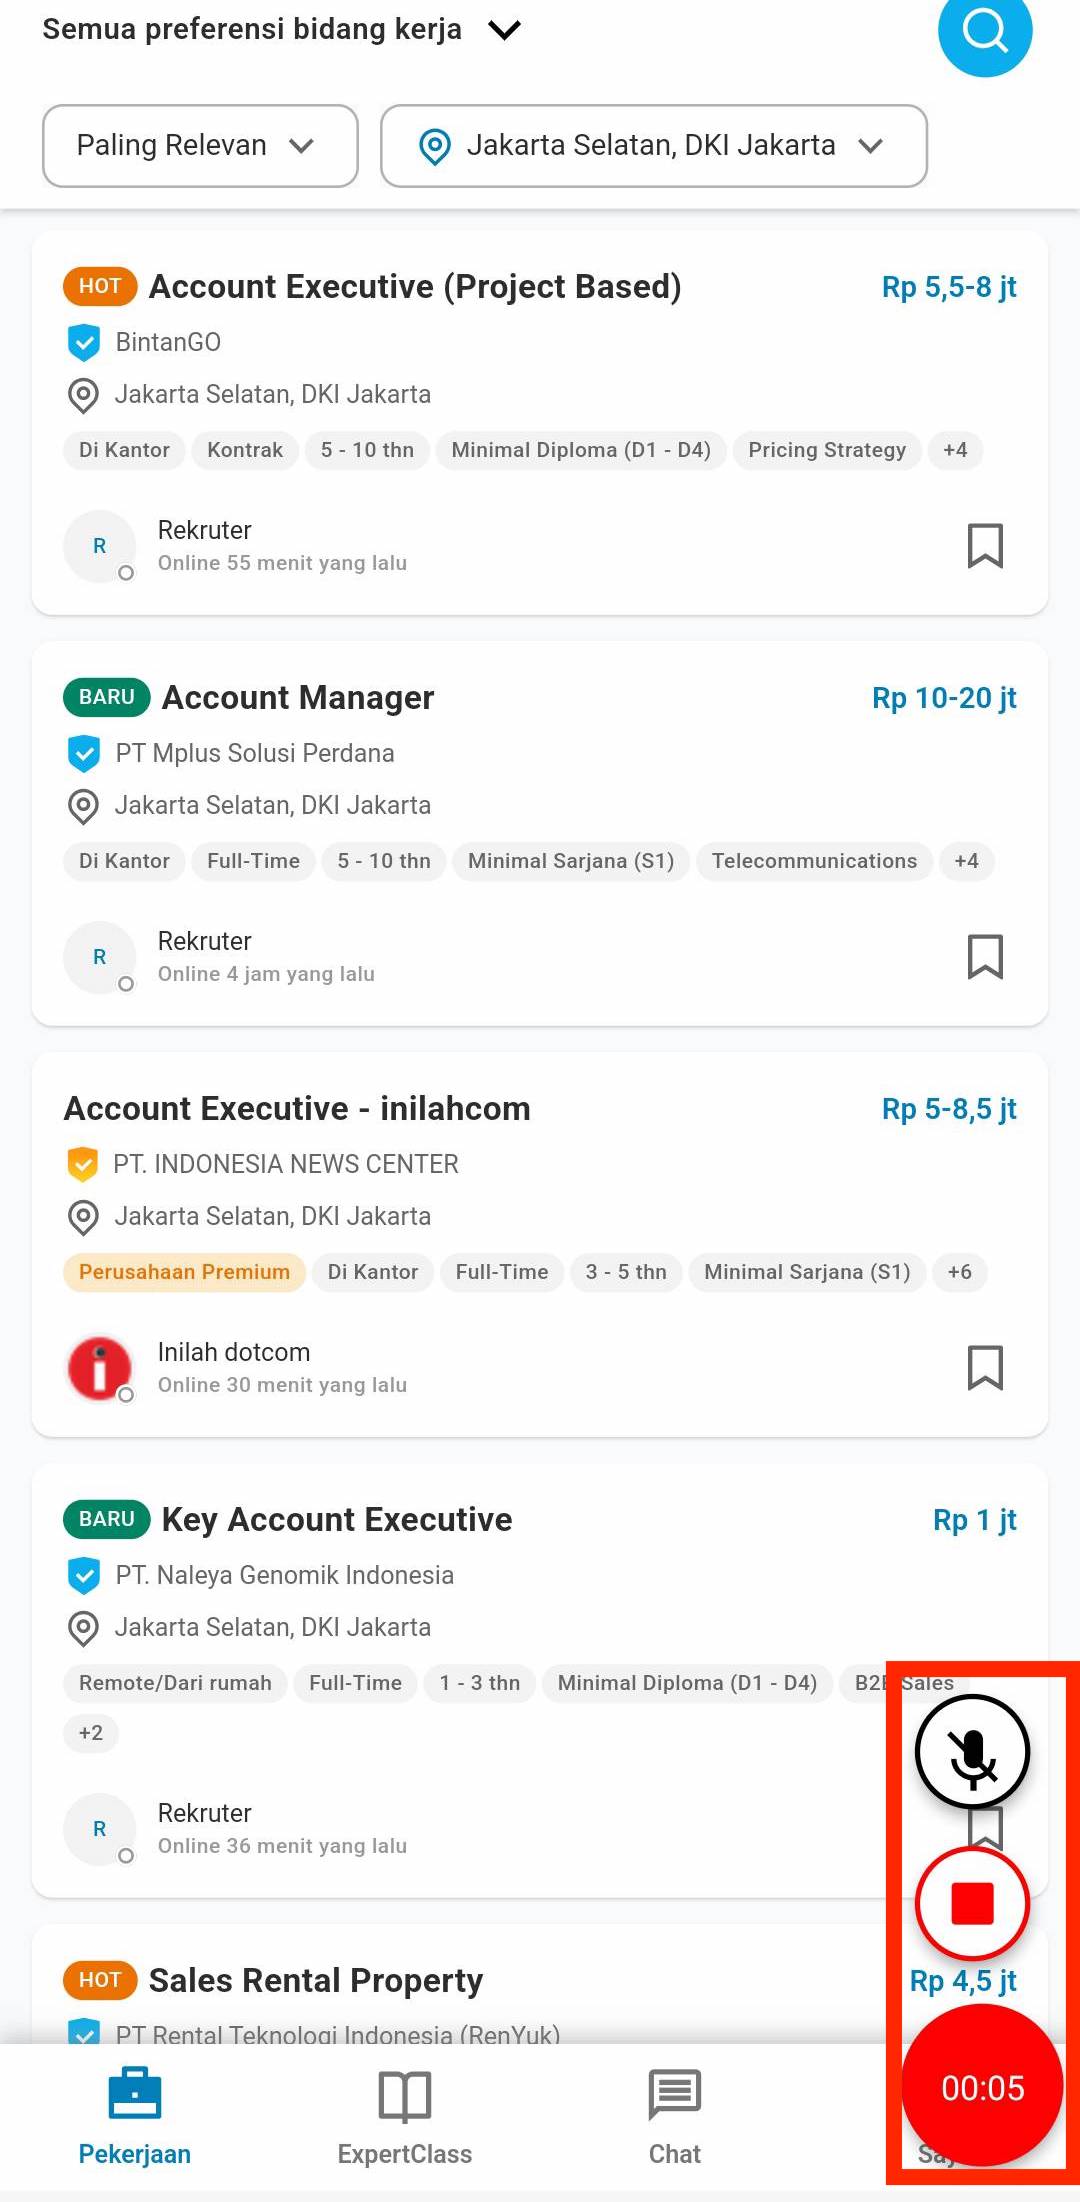Tap the Inilah dotcom recruiter avatar
This screenshot has height=2202, width=1080.
click(x=99, y=1368)
